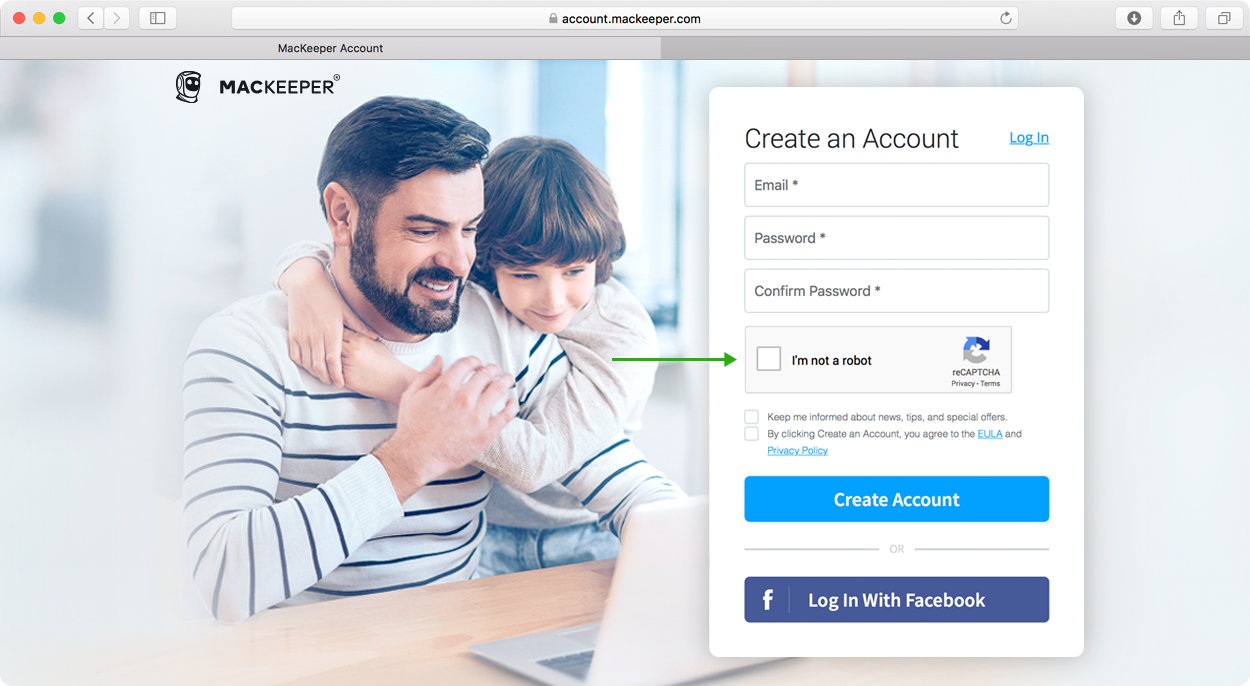Screen dimensions: 1250x686
Task: Enable news, tips, and special offers
Action: point(751,417)
